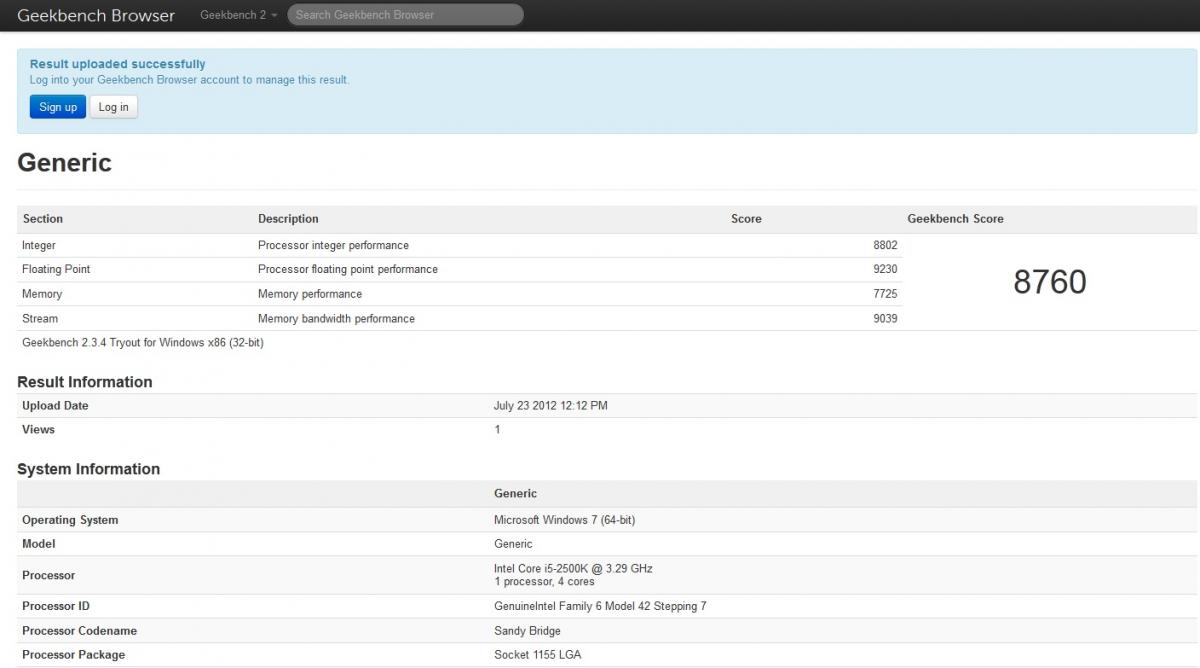The image size is (1200, 668).
Task: Select the 'Socket 1155 LGA' value
Action: pos(537,655)
